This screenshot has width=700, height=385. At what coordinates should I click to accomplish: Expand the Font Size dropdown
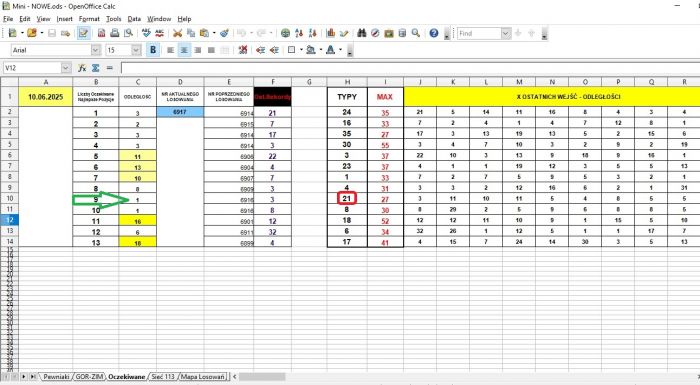[136, 50]
